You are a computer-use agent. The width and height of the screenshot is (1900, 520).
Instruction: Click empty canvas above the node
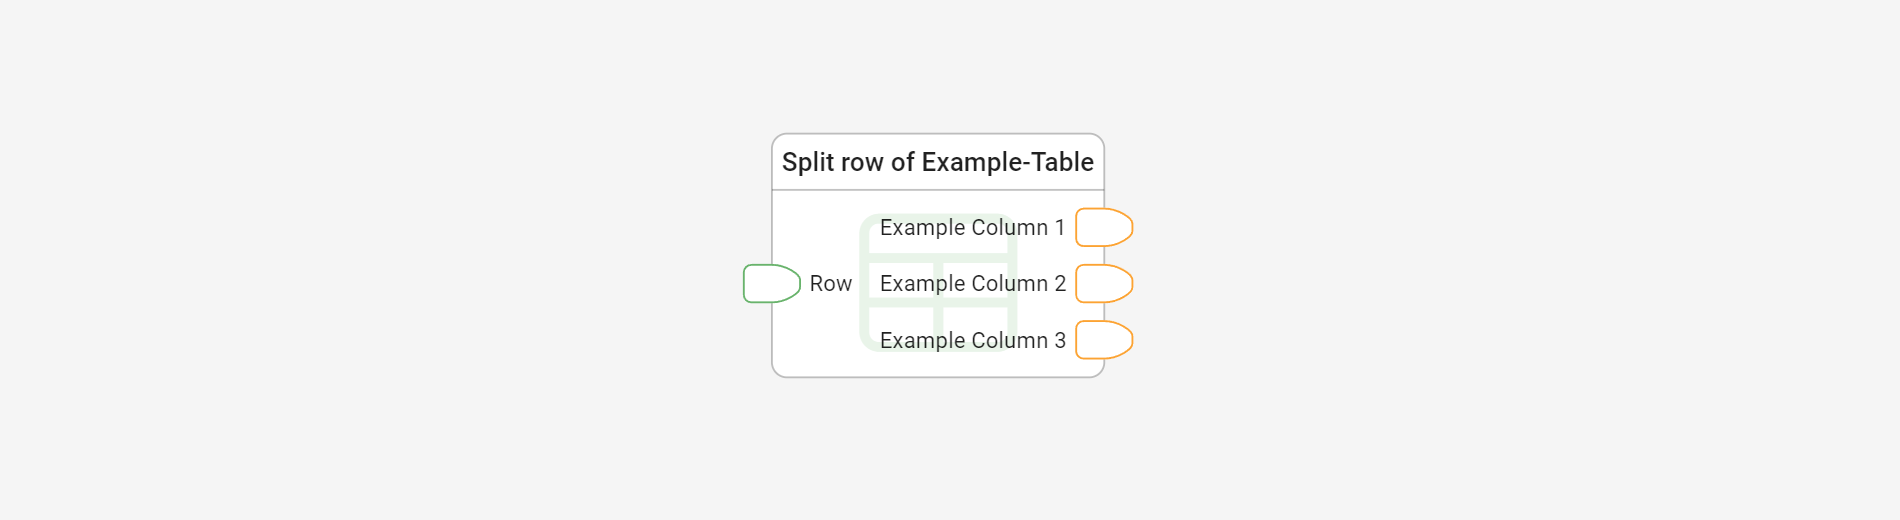tap(938, 65)
